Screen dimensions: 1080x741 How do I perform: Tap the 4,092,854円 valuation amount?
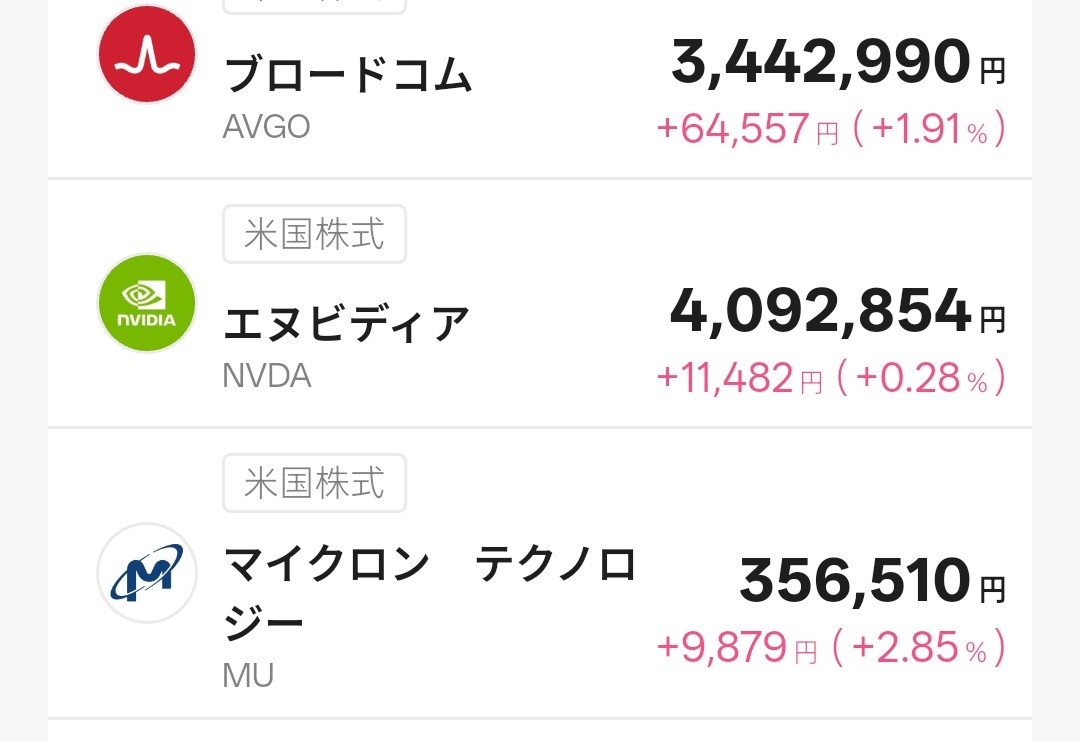[838, 311]
